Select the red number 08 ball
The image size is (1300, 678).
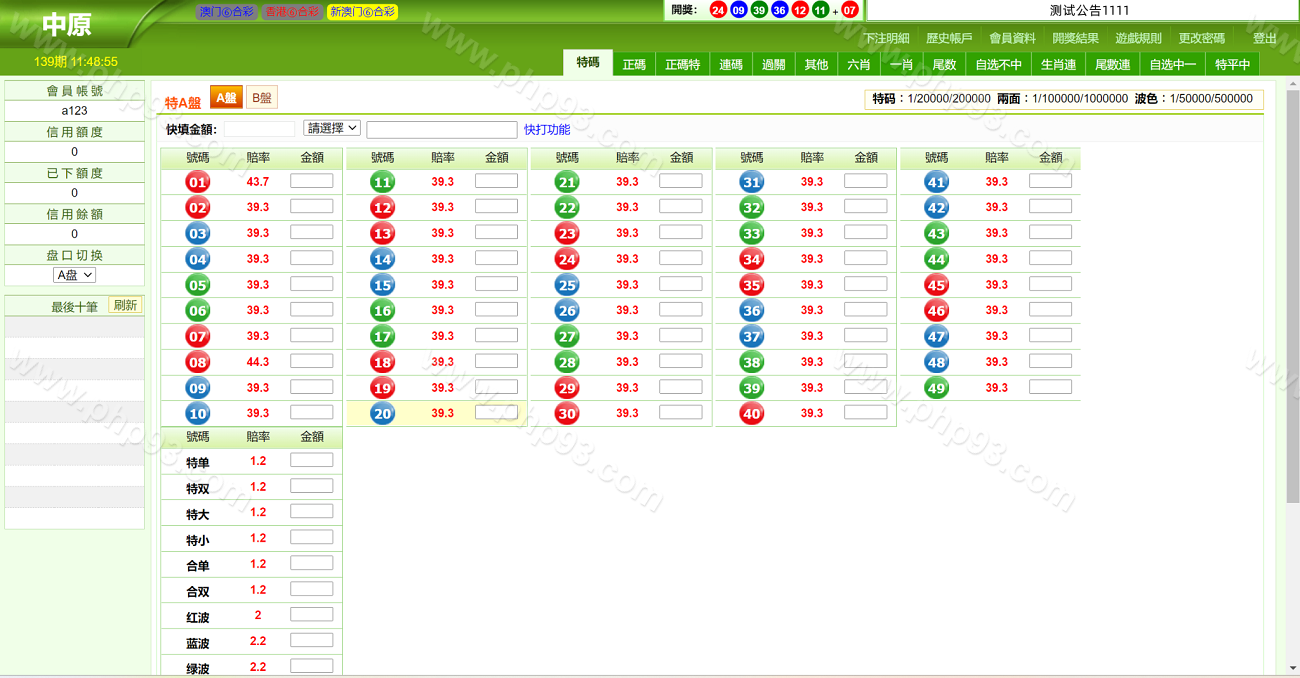click(197, 363)
